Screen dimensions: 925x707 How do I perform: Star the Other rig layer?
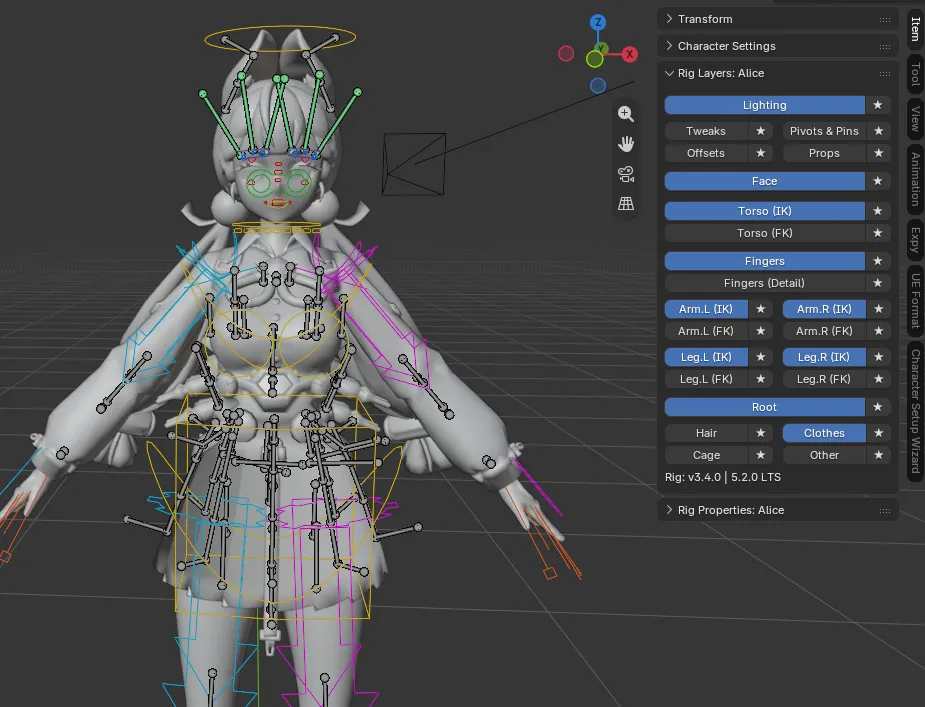[x=878, y=455]
